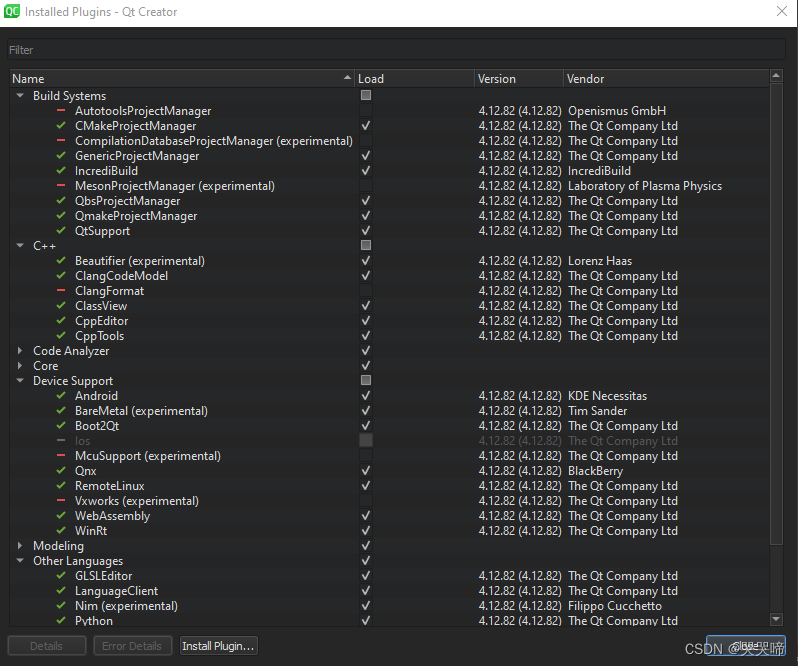801x666 pixels.
Task: Click the Qt Creator logo icon in title bar
Action: click(x=12, y=11)
